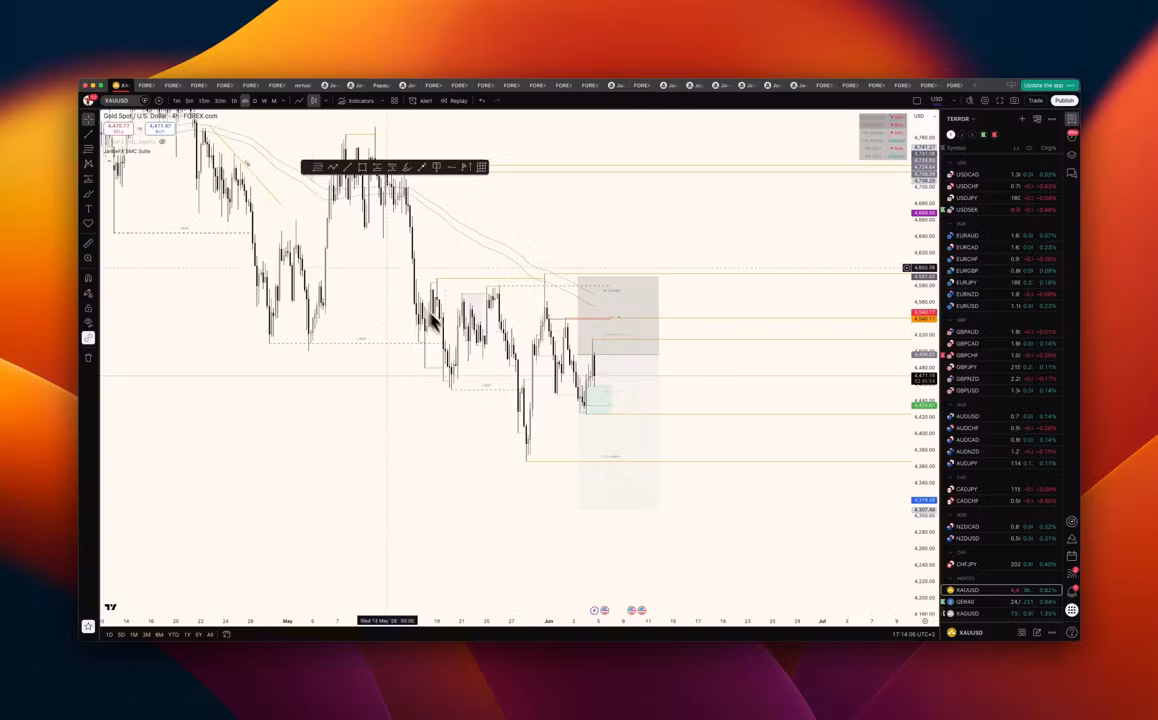Select the ruler measure tool

click(89, 243)
